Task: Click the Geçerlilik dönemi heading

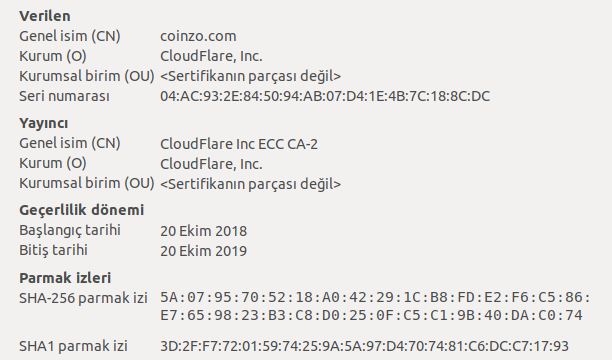Action: pyautogui.click(x=82, y=210)
